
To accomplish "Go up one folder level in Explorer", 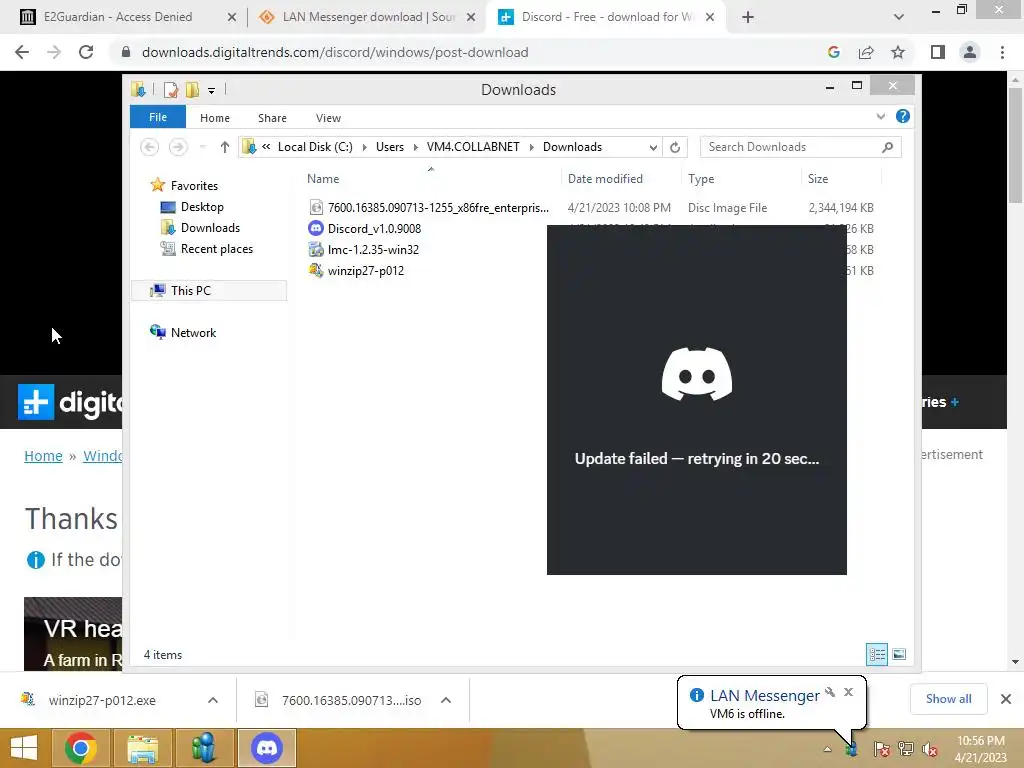I will [225, 147].
